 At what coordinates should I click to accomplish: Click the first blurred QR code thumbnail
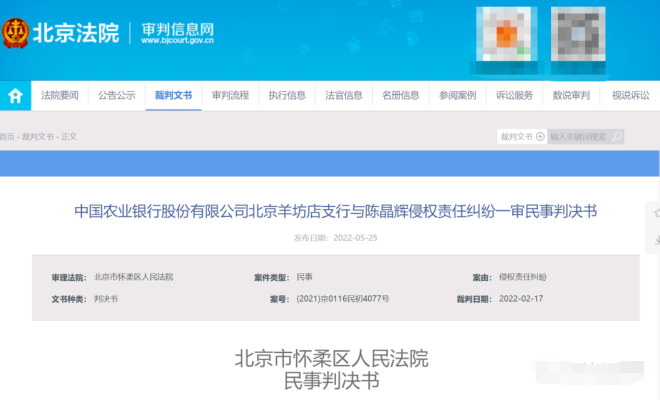pos(506,35)
